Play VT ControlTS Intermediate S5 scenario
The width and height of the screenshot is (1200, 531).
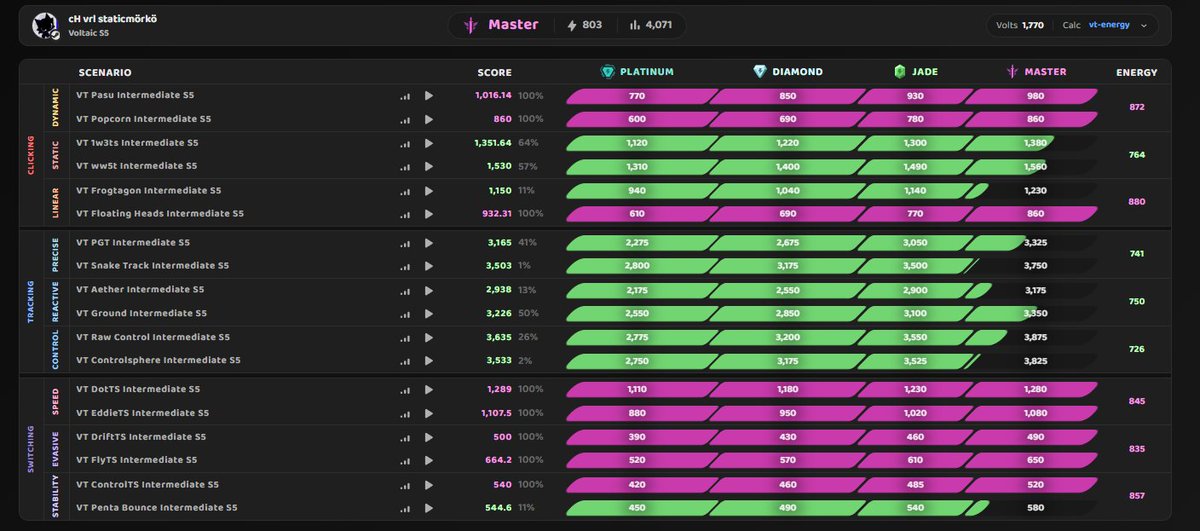point(429,484)
